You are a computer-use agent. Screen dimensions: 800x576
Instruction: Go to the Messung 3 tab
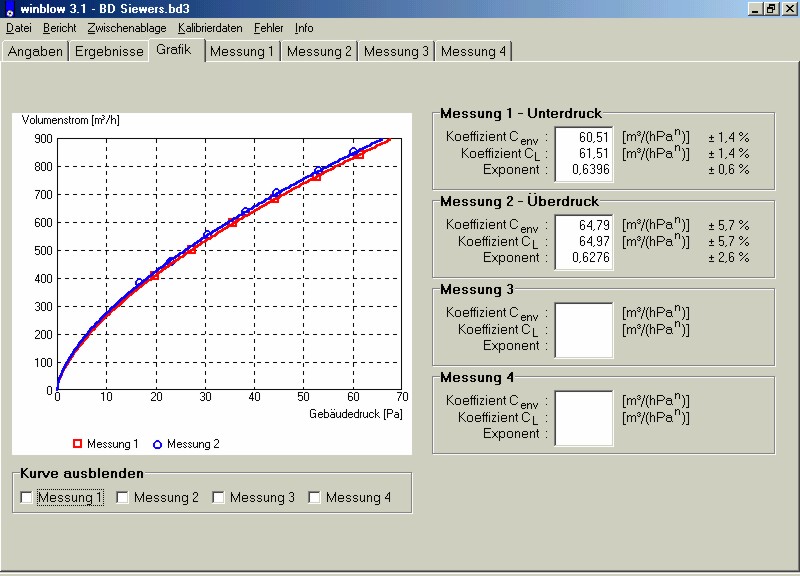pyautogui.click(x=396, y=52)
